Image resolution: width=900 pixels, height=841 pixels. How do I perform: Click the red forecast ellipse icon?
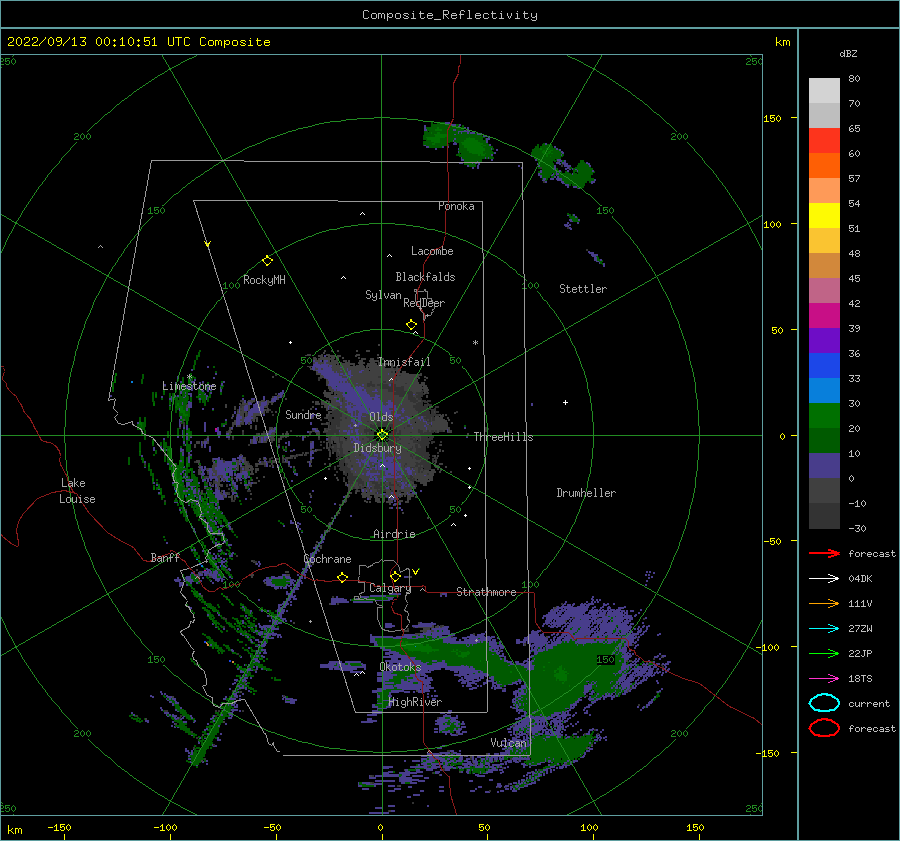tap(824, 728)
